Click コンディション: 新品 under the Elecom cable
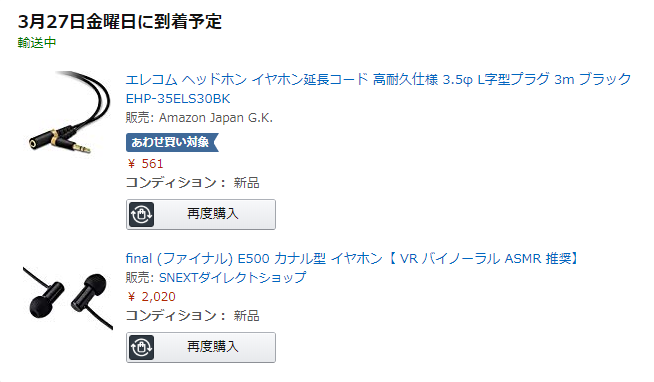Image resolution: width=654 pixels, height=382 pixels. 193,183
